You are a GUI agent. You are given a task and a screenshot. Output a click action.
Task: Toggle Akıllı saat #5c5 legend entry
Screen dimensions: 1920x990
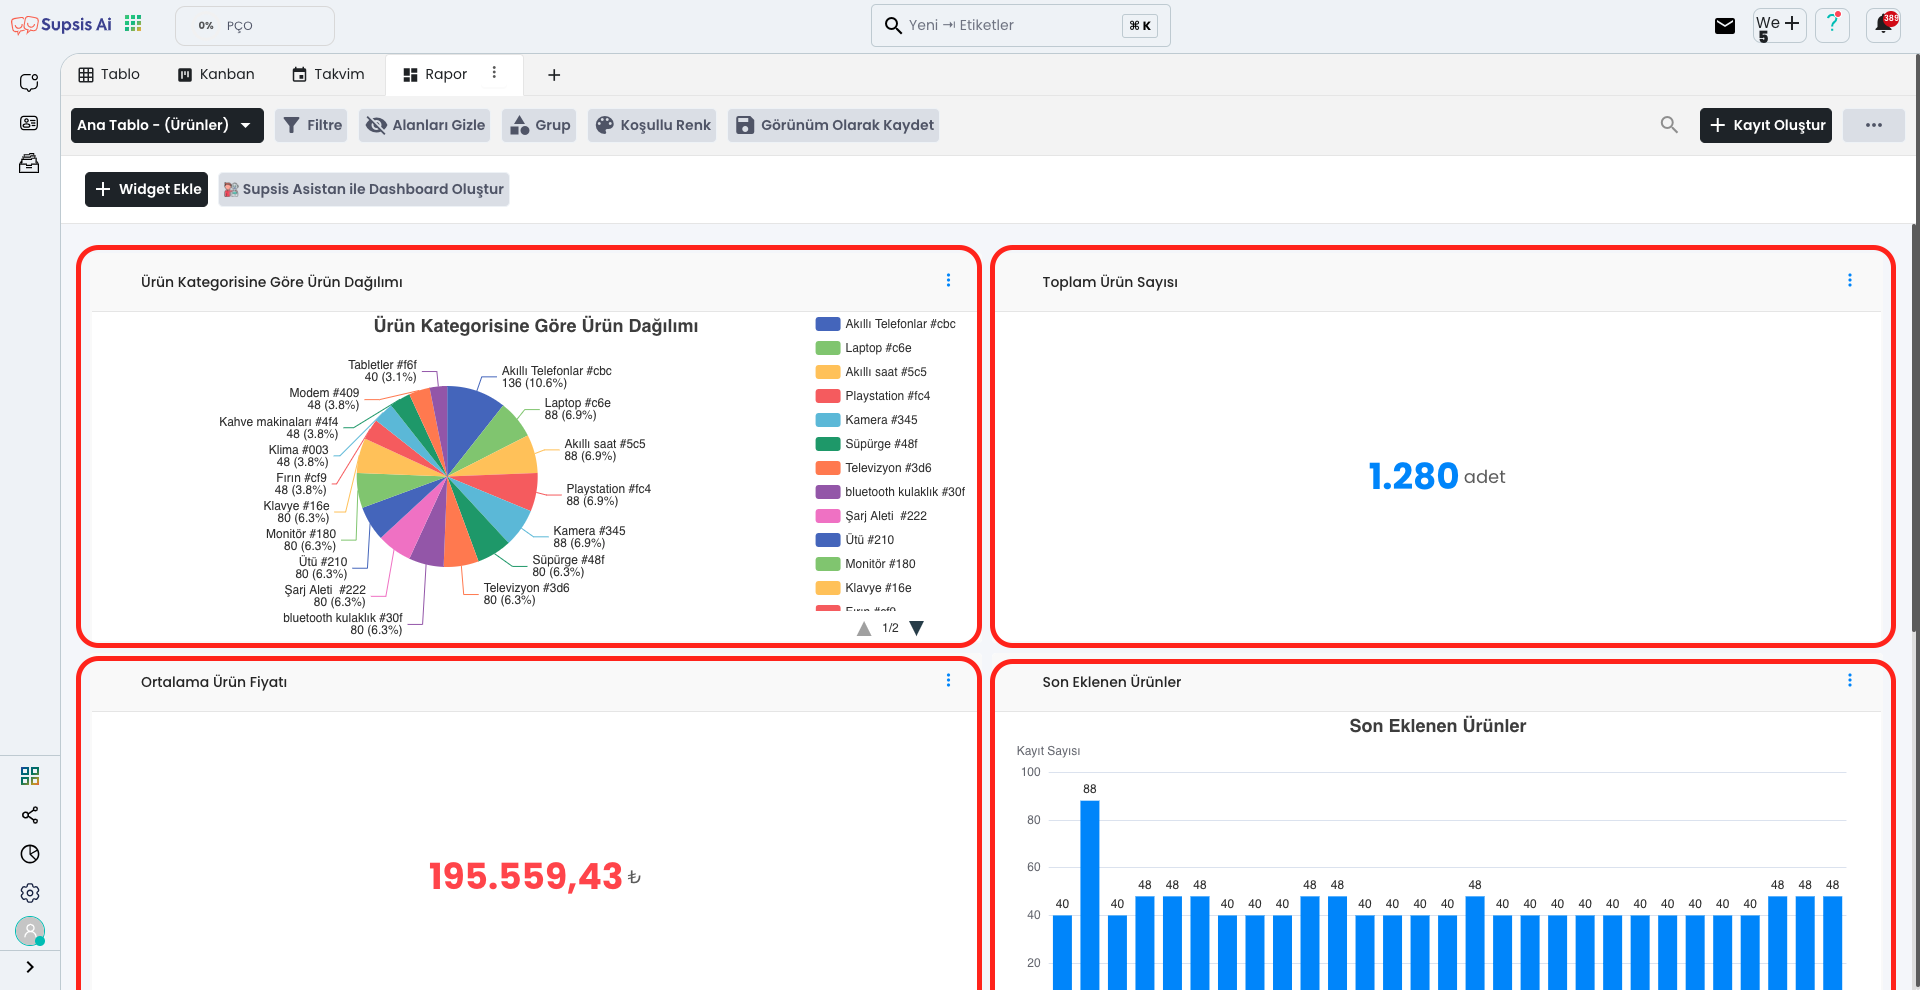871,372
